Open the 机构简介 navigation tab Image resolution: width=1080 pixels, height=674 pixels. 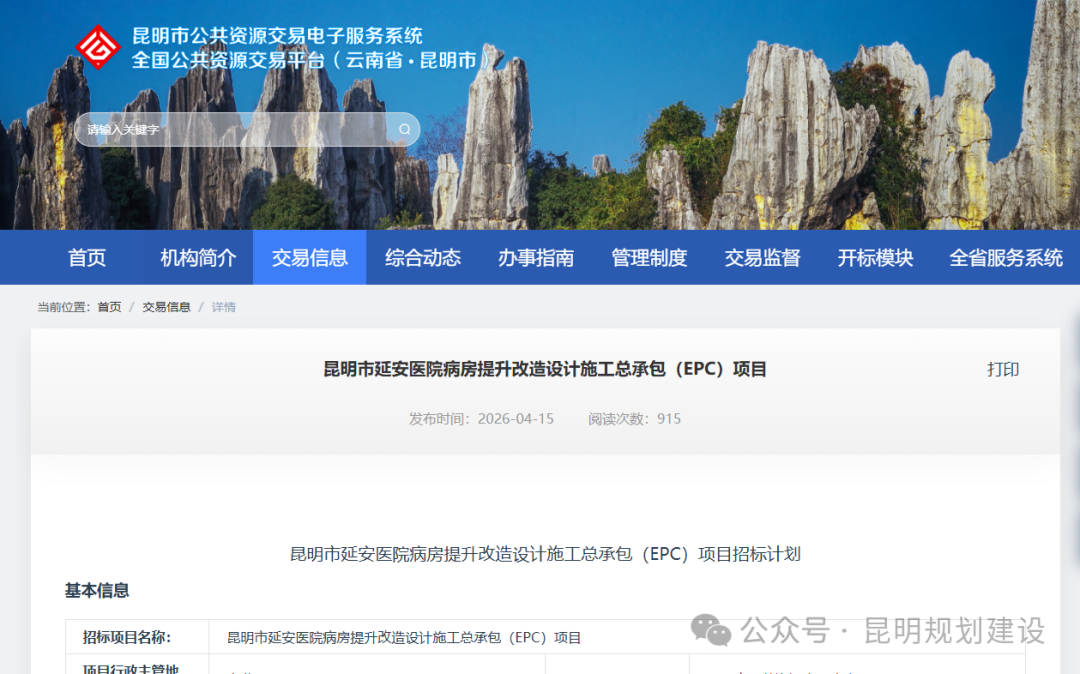coord(198,257)
